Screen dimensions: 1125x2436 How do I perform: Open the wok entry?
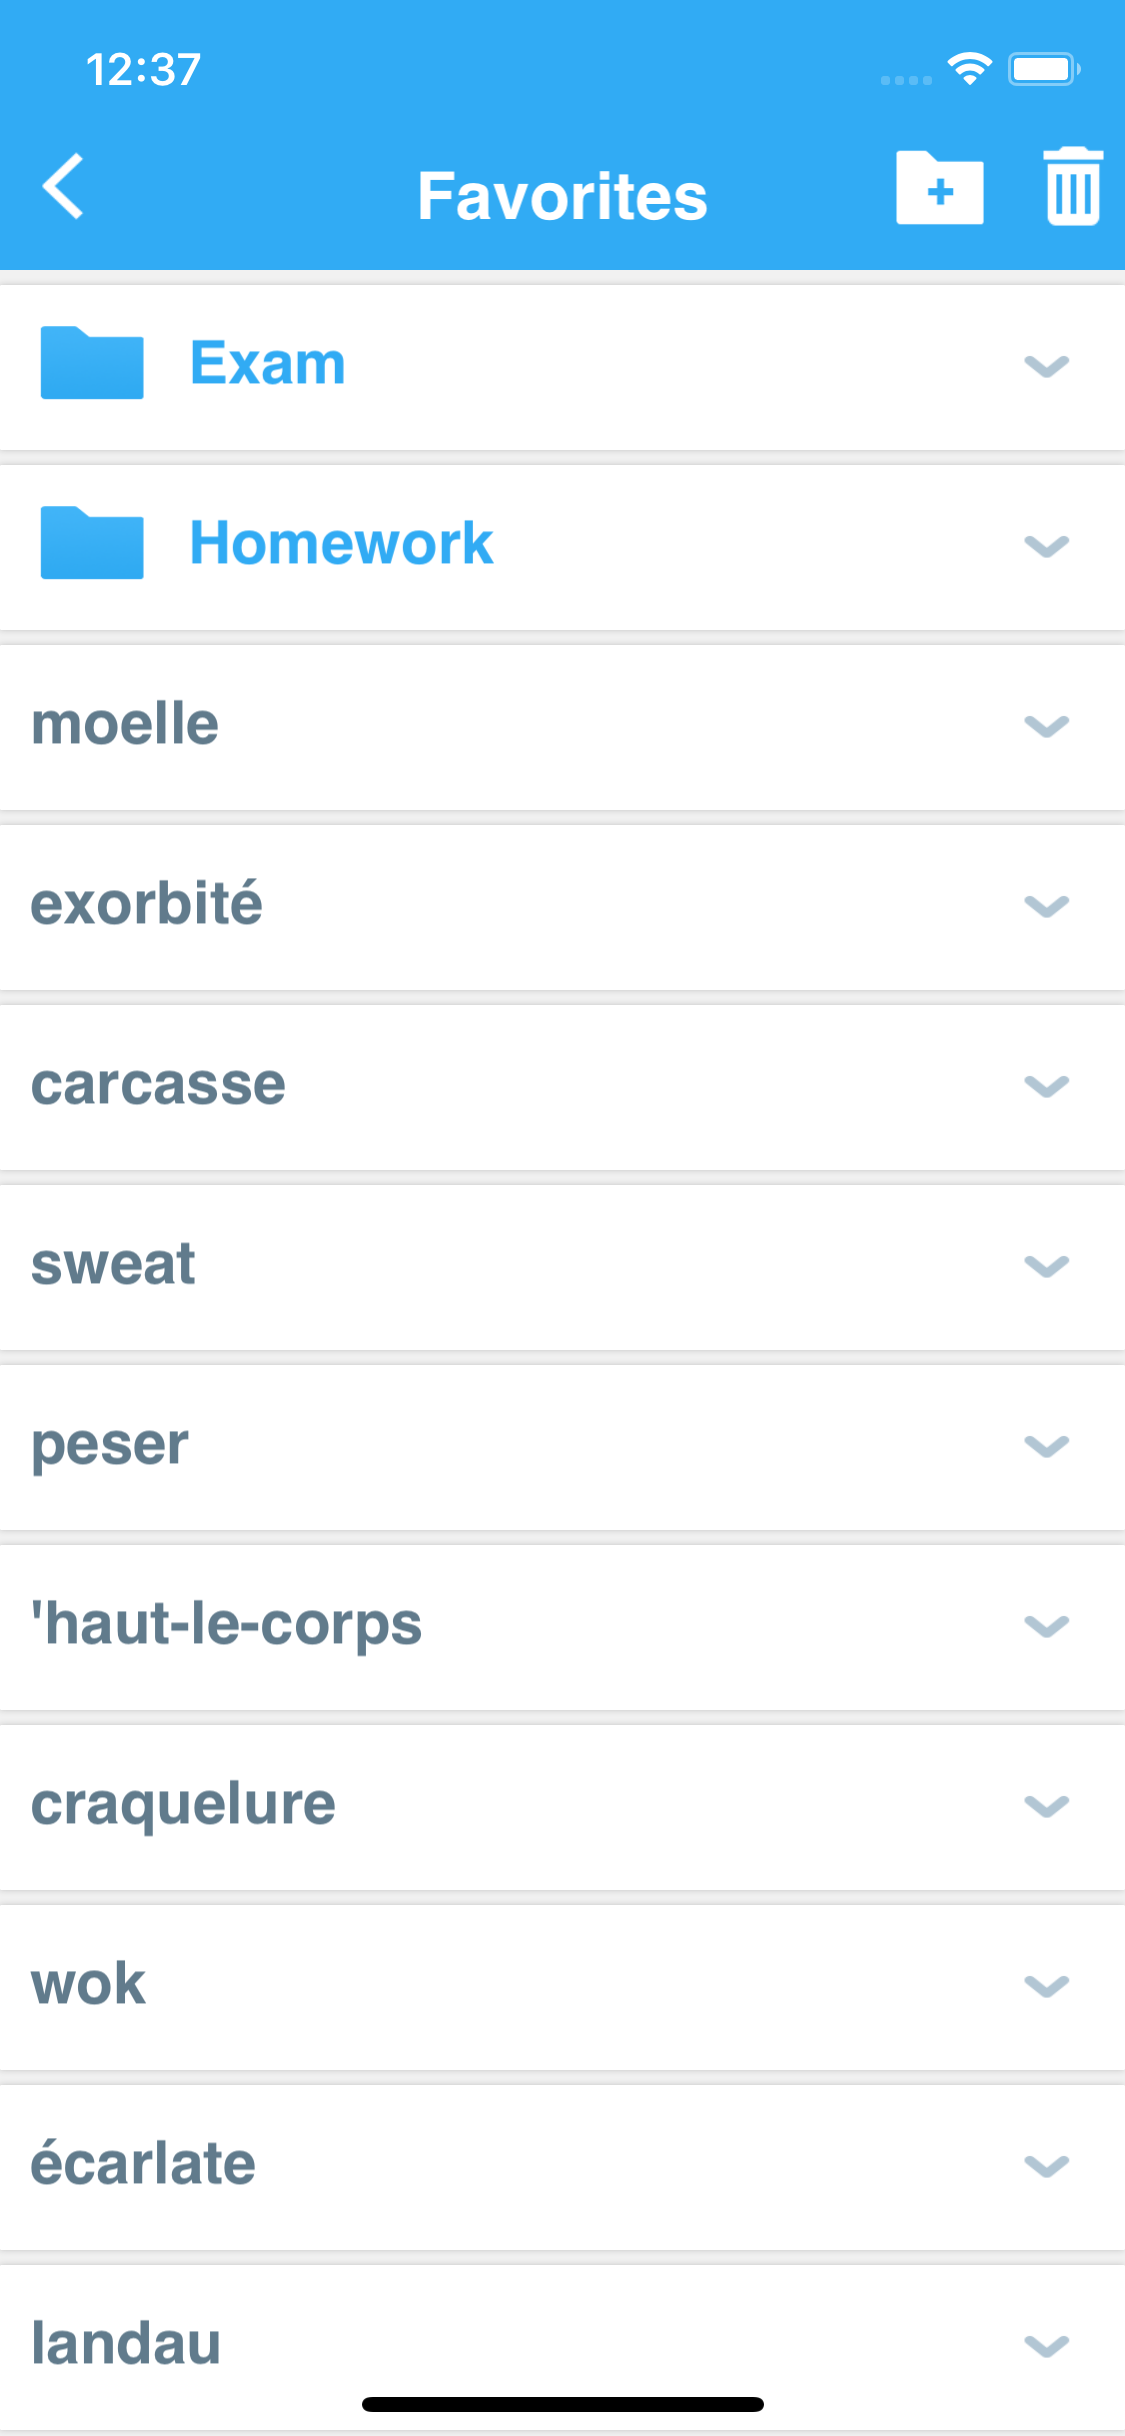89,1985
